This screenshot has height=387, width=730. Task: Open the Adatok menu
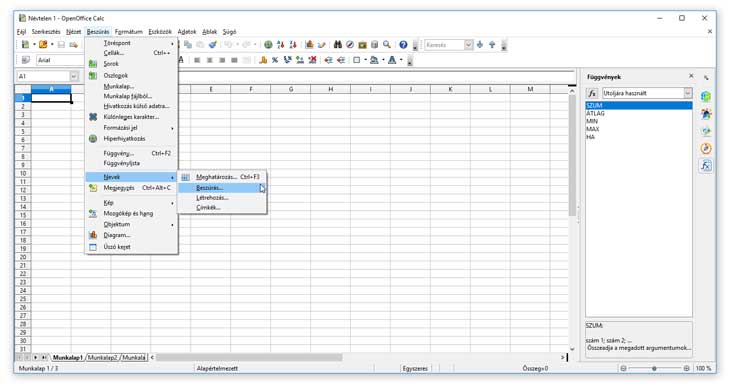(187, 32)
